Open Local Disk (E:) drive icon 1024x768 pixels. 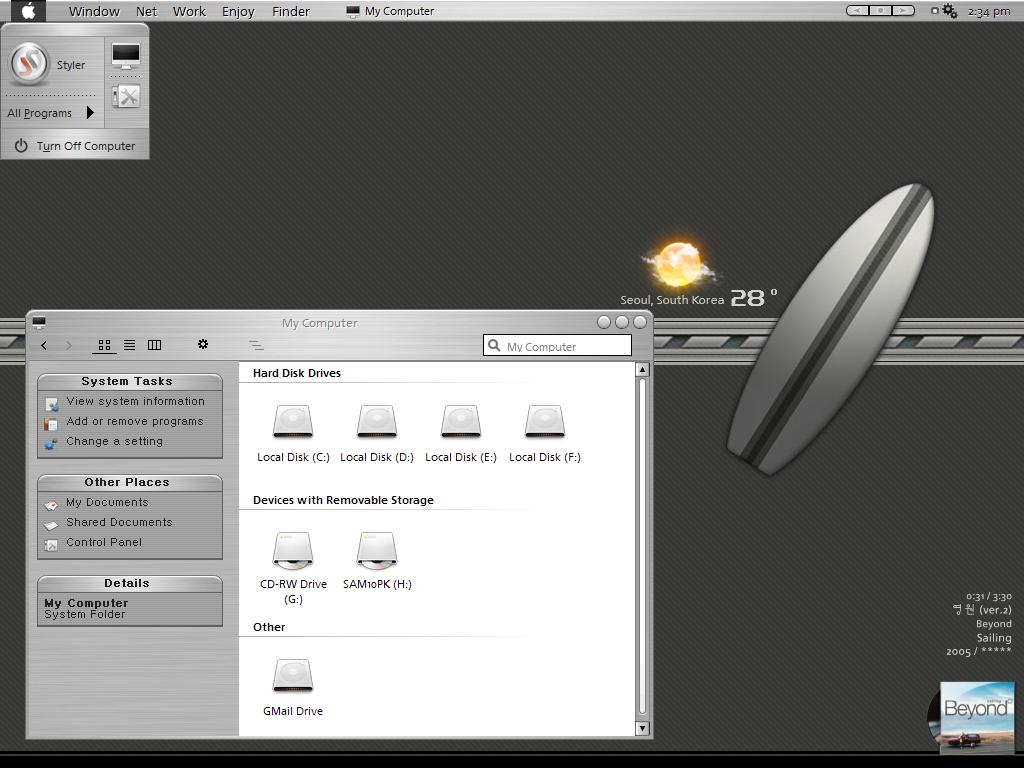pyautogui.click(x=460, y=421)
